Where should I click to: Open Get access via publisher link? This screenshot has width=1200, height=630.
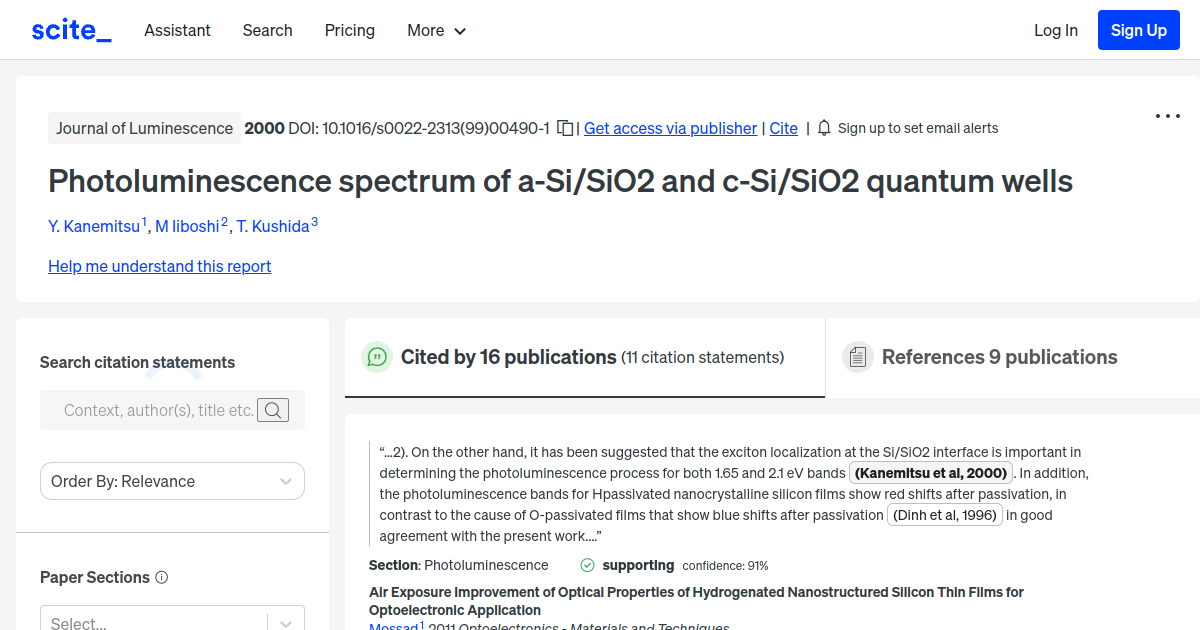pos(670,128)
